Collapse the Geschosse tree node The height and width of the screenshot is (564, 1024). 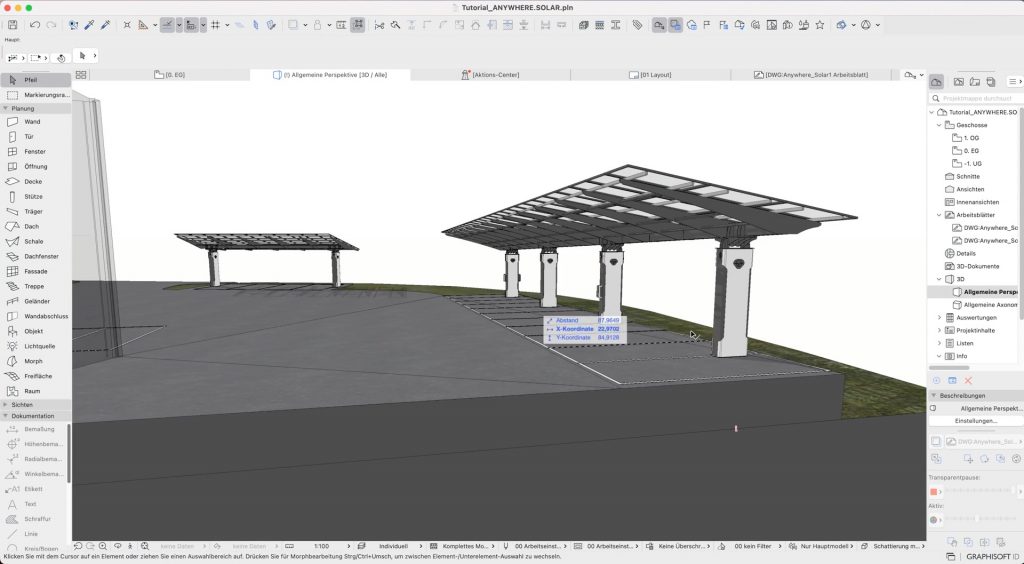[939, 125]
